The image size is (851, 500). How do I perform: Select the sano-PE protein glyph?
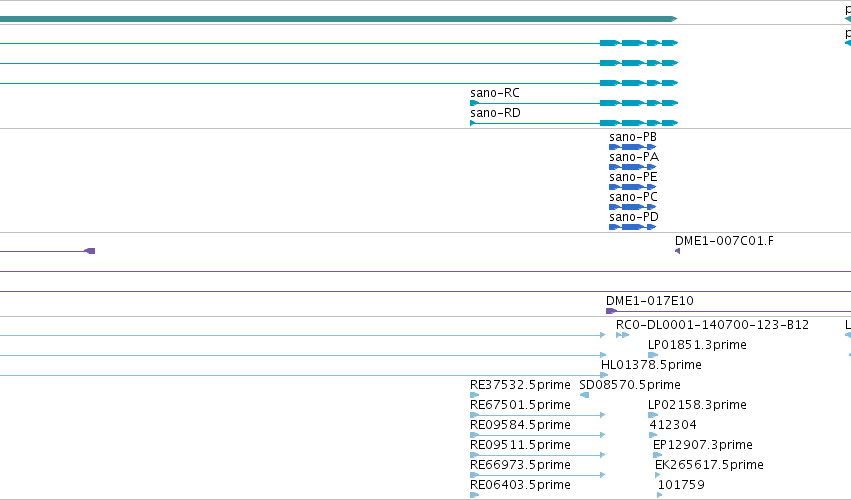tap(633, 187)
